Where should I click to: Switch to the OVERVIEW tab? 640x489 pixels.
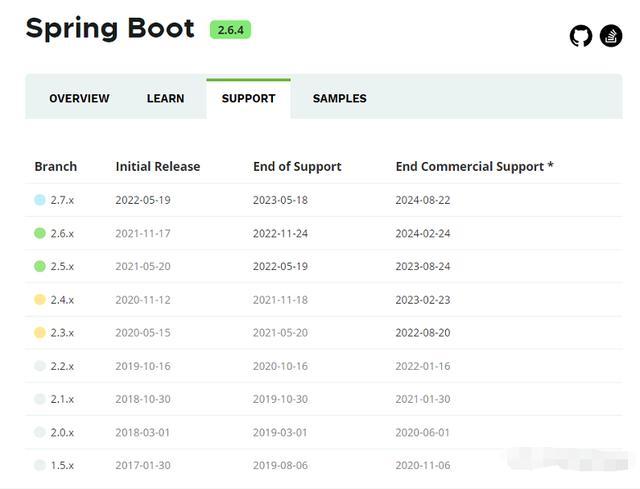(79, 98)
